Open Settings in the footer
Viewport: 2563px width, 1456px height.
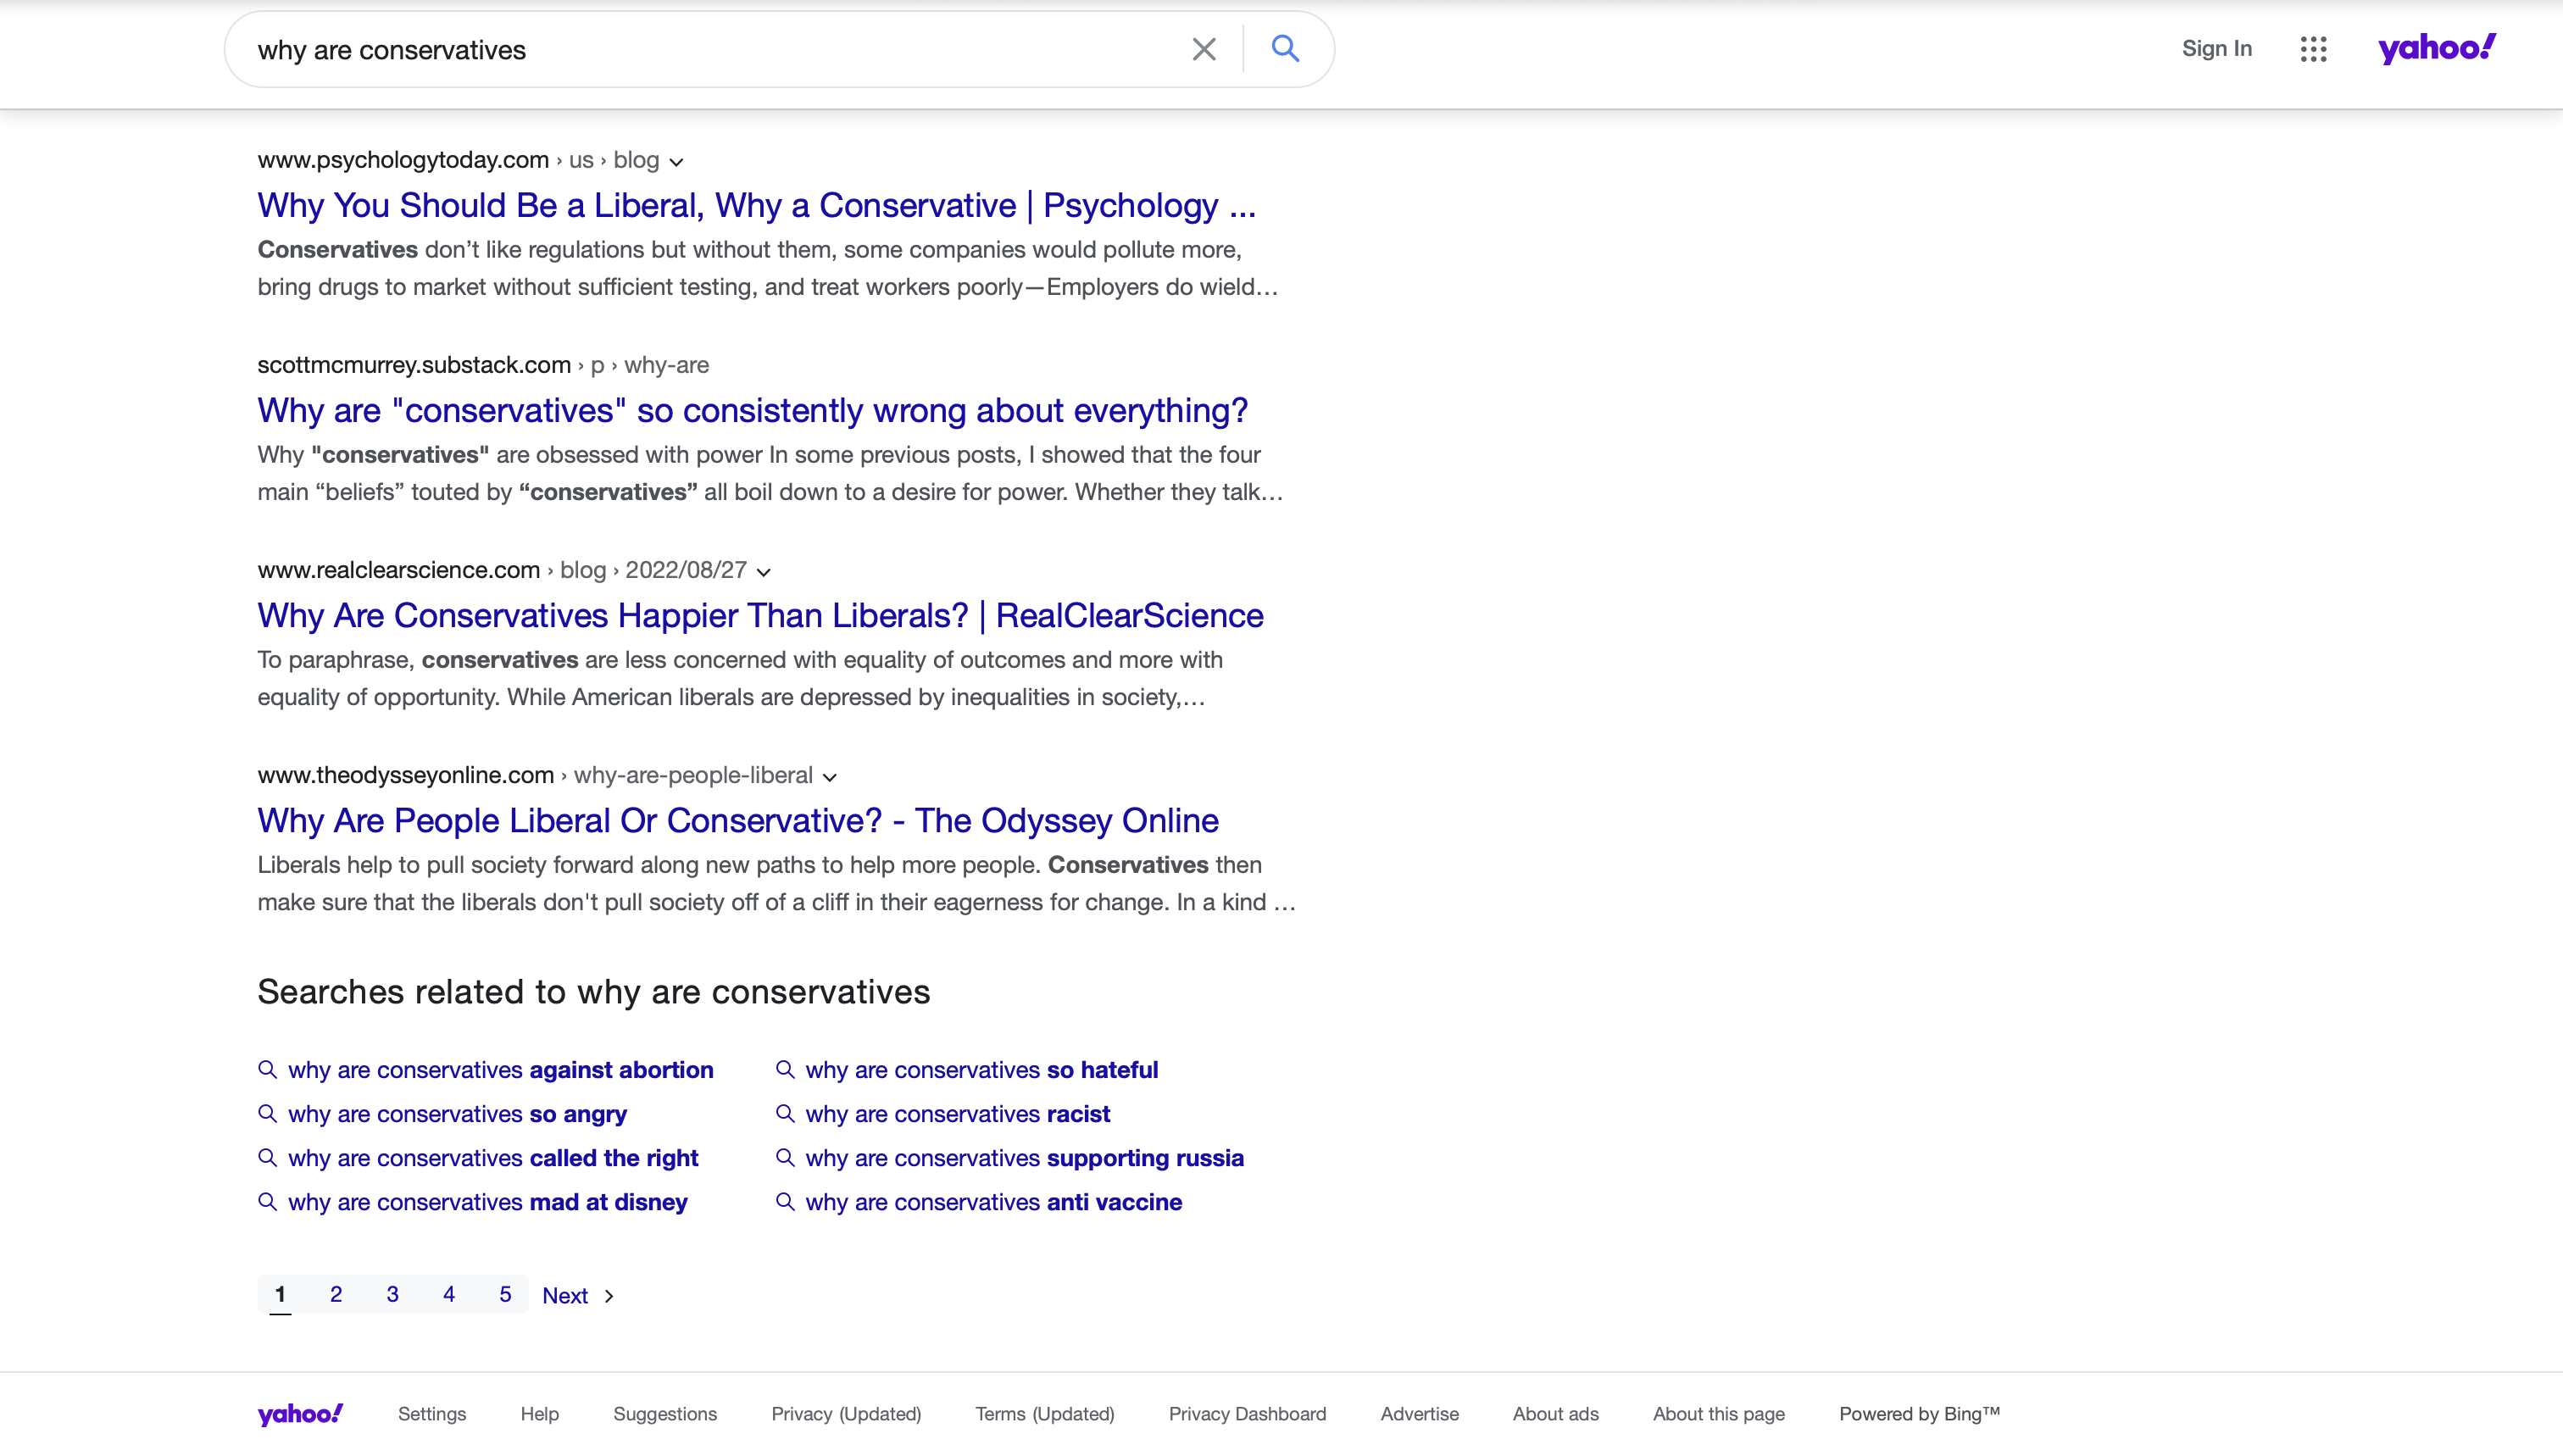432,1413
